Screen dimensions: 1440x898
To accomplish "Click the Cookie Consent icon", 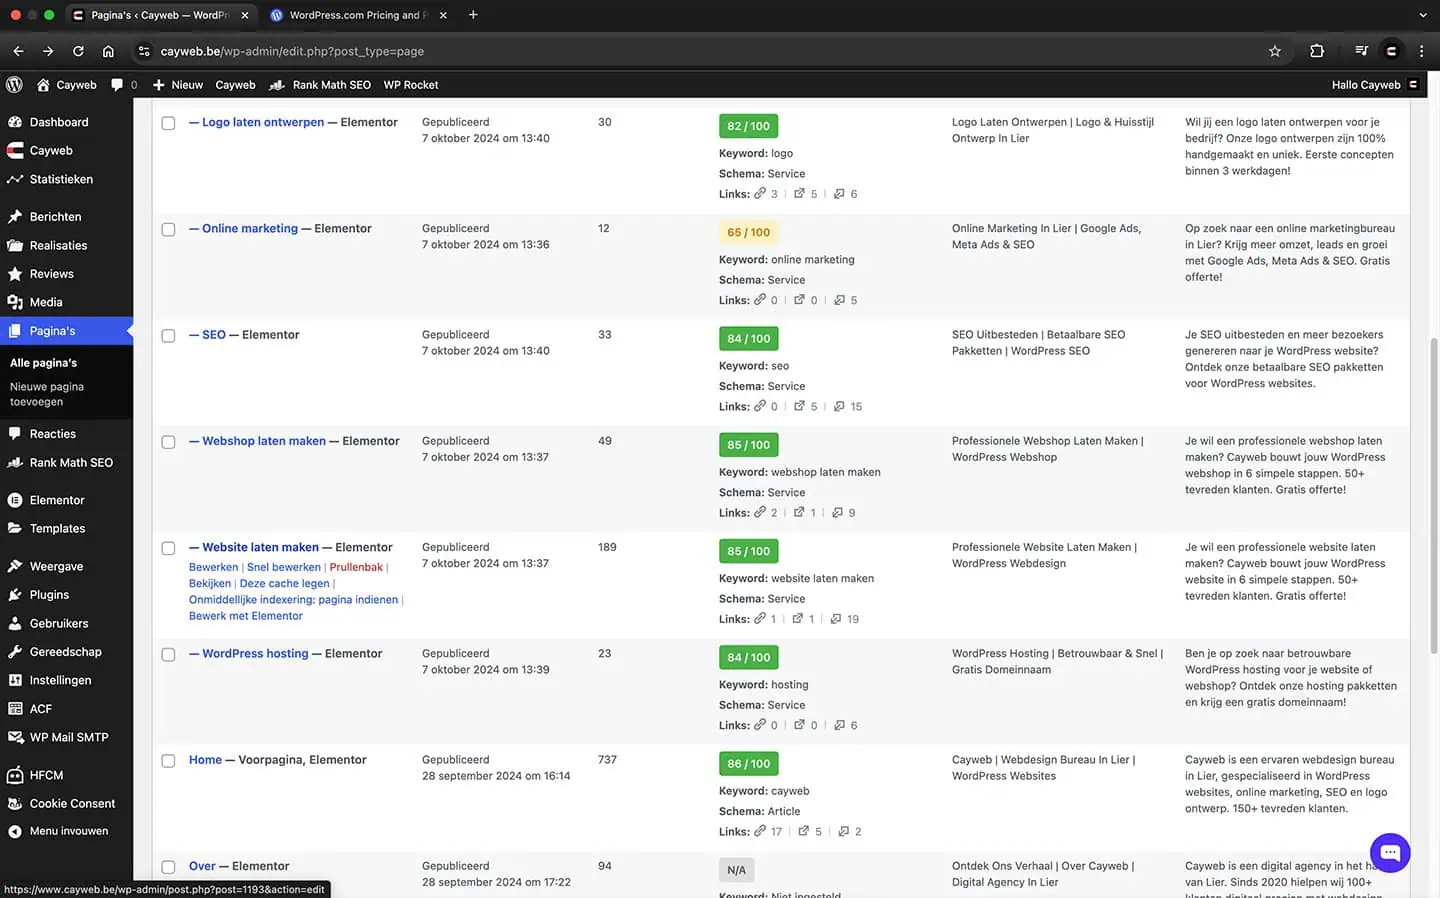I will [15, 803].
